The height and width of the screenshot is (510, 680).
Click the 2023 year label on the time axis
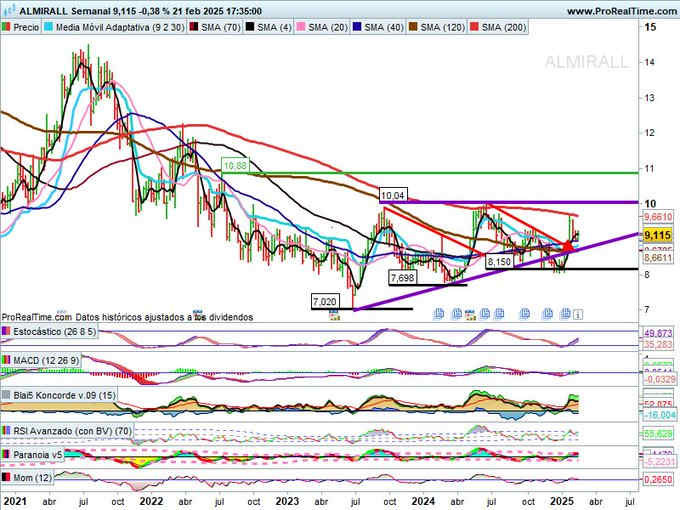287,501
